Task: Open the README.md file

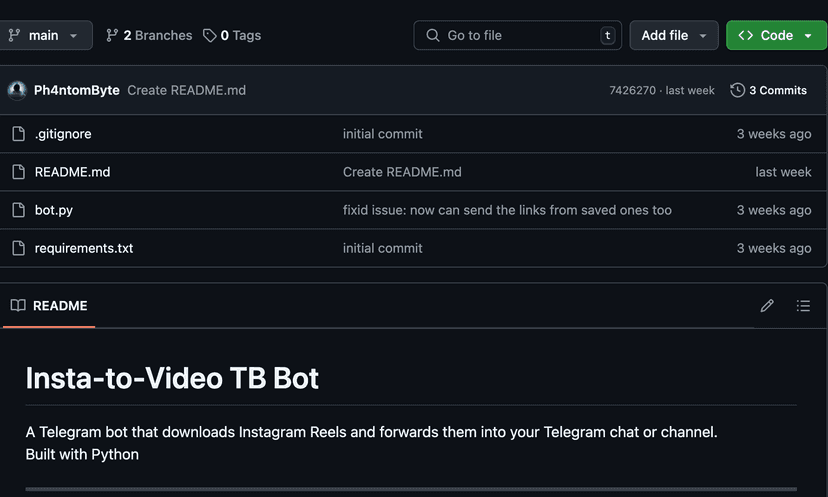Action: (x=72, y=172)
